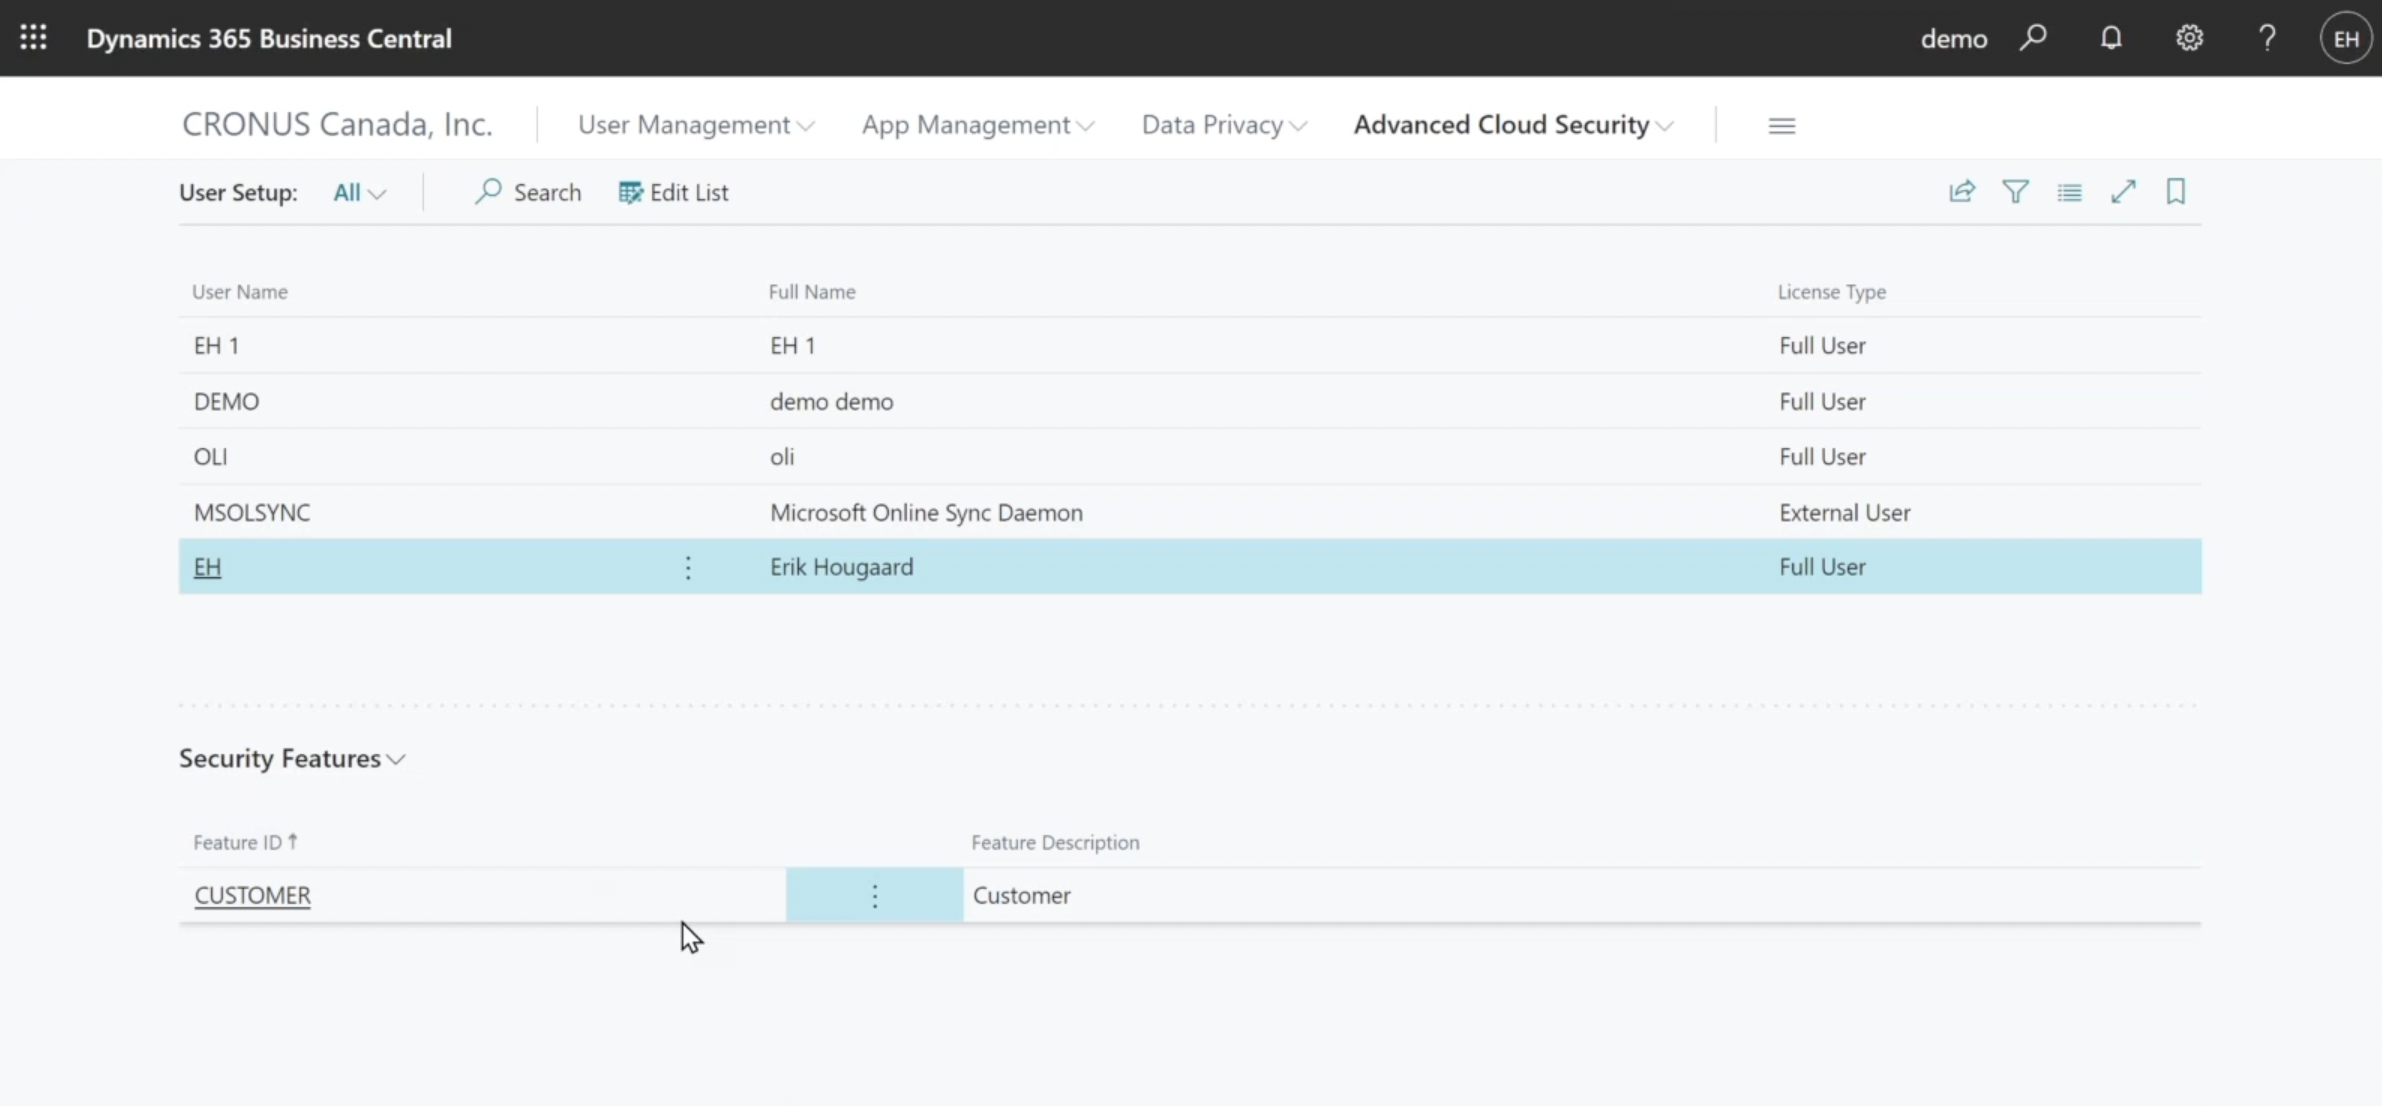Collapse the Security Features section

pos(292,759)
